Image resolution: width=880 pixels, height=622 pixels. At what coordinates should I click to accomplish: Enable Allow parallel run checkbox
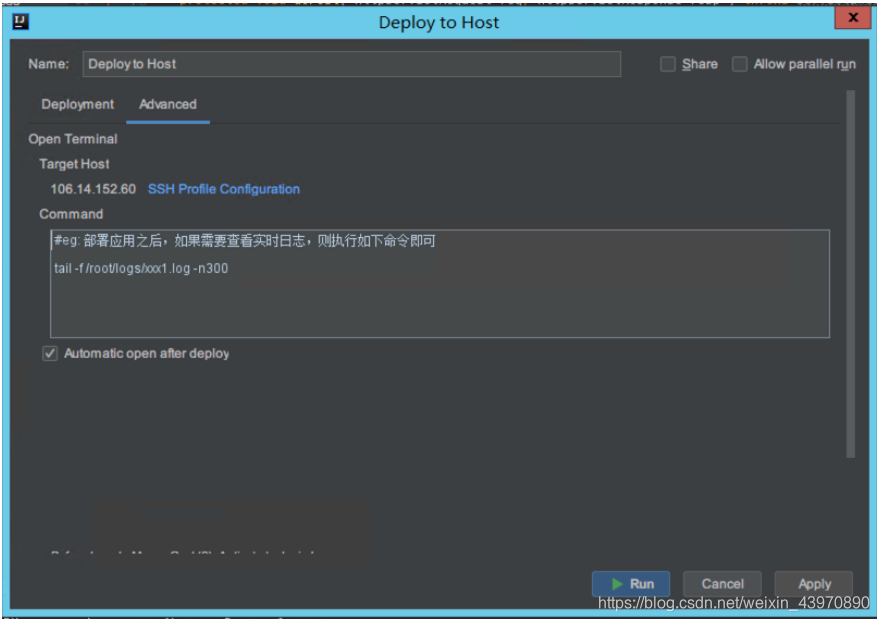(739, 64)
